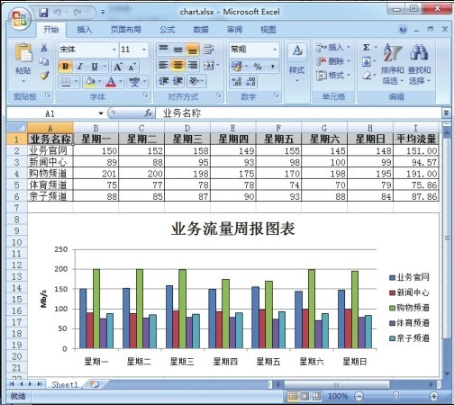The height and width of the screenshot is (405, 454).
Task: Toggle Italic formatting
Action: 80,66
